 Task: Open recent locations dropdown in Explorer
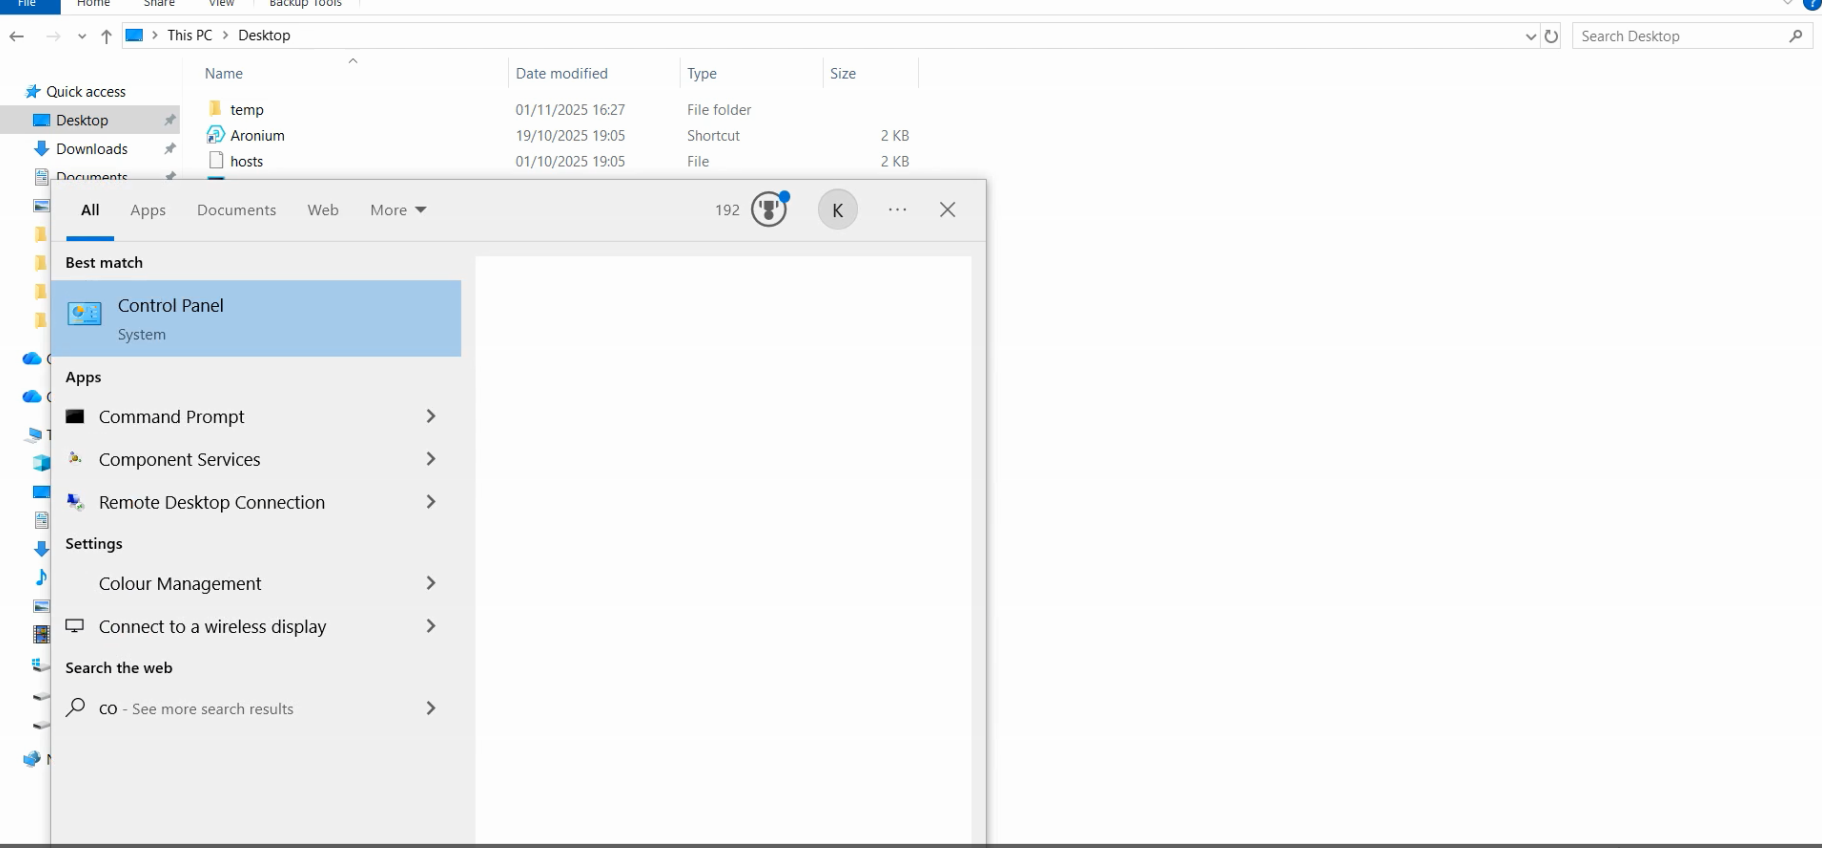tap(82, 37)
